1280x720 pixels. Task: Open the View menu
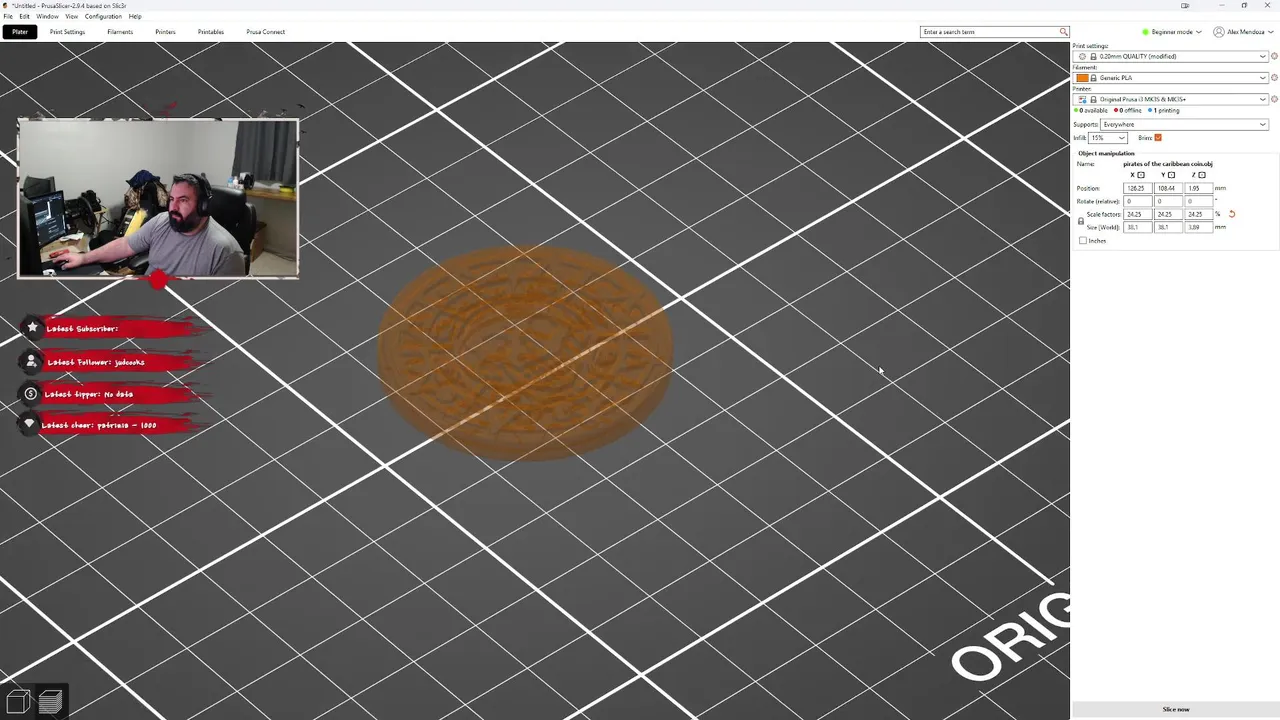coord(72,16)
